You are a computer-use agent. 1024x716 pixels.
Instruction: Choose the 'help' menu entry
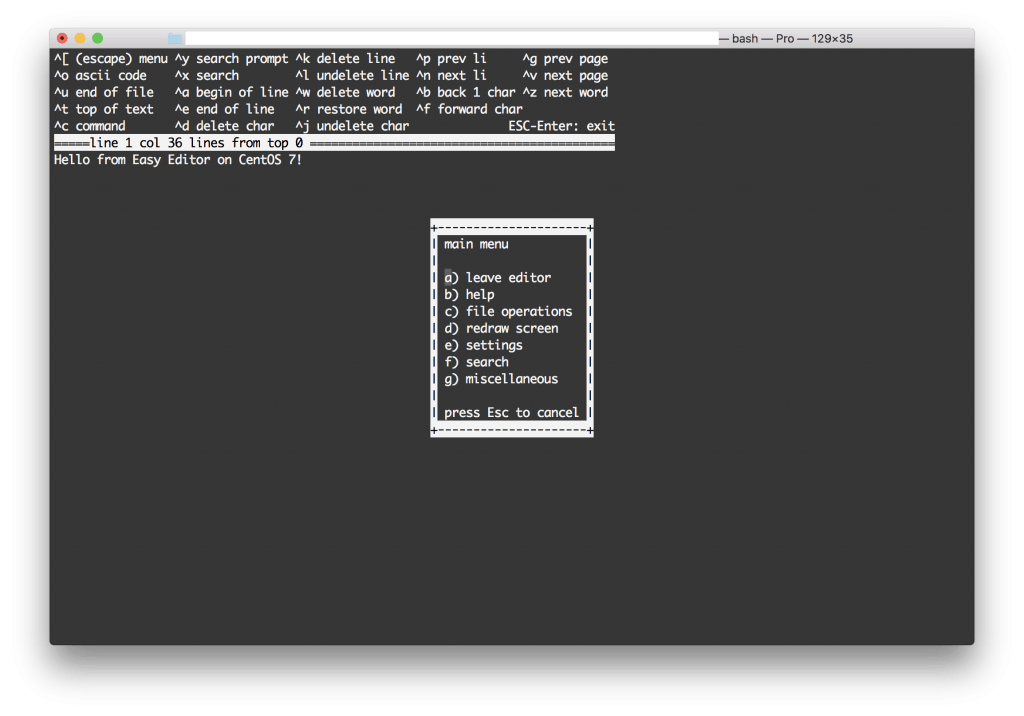pos(479,295)
